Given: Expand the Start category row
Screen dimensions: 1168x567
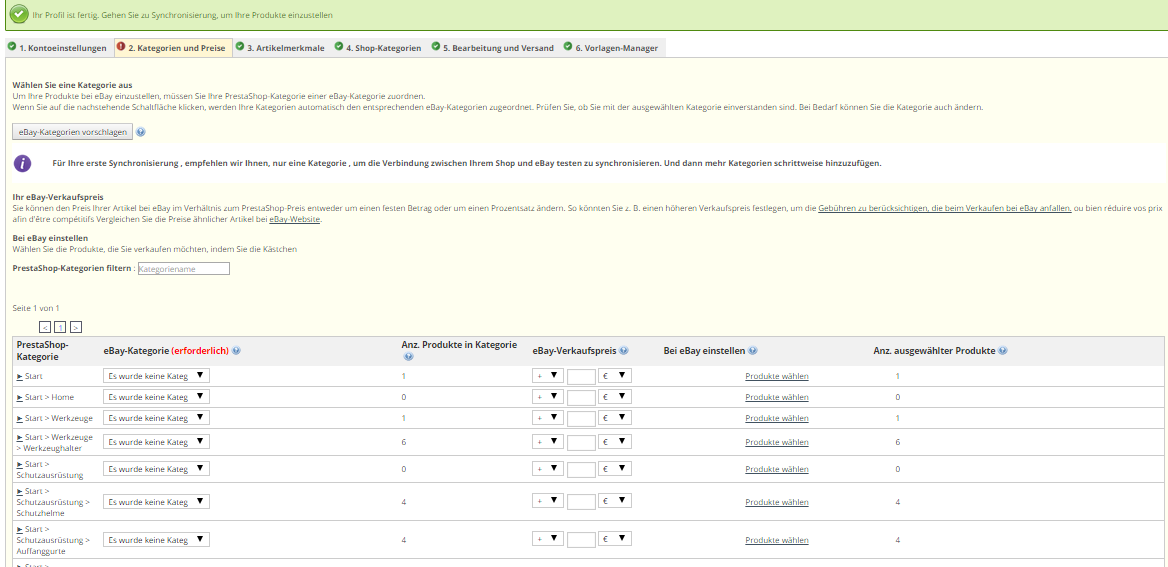Looking at the screenshot, I should click(x=19, y=376).
